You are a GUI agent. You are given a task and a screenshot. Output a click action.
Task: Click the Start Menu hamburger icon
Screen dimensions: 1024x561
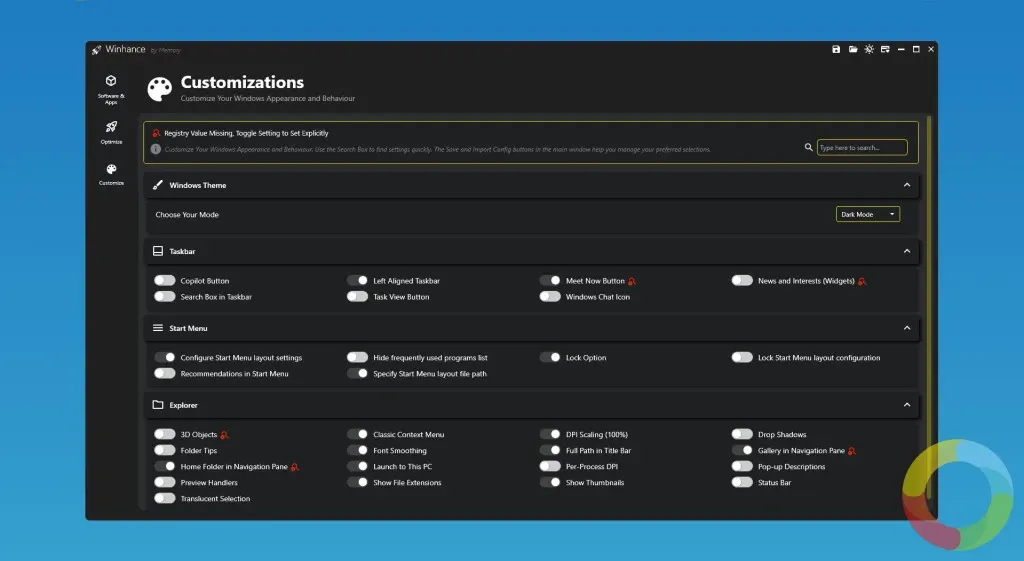(x=157, y=328)
